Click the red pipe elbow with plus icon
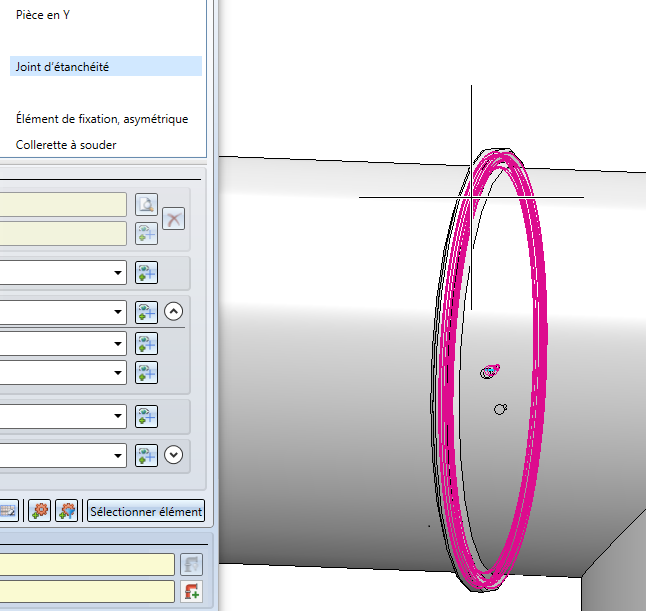646x611 pixels. tap(192, 592)
